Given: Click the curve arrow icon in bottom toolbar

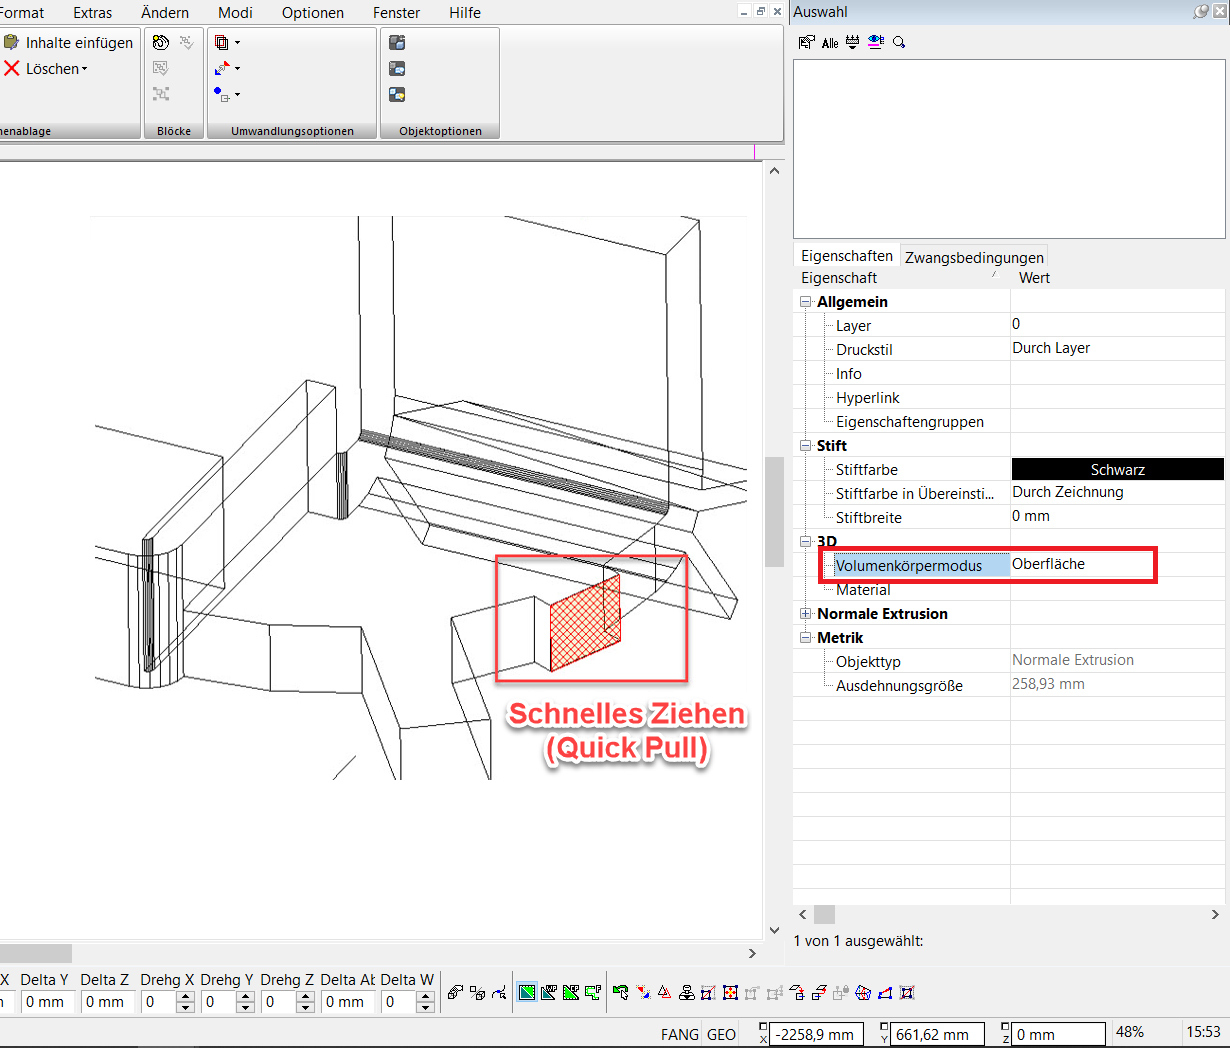Looking at the screenshot, I should (x=499, y=992).
